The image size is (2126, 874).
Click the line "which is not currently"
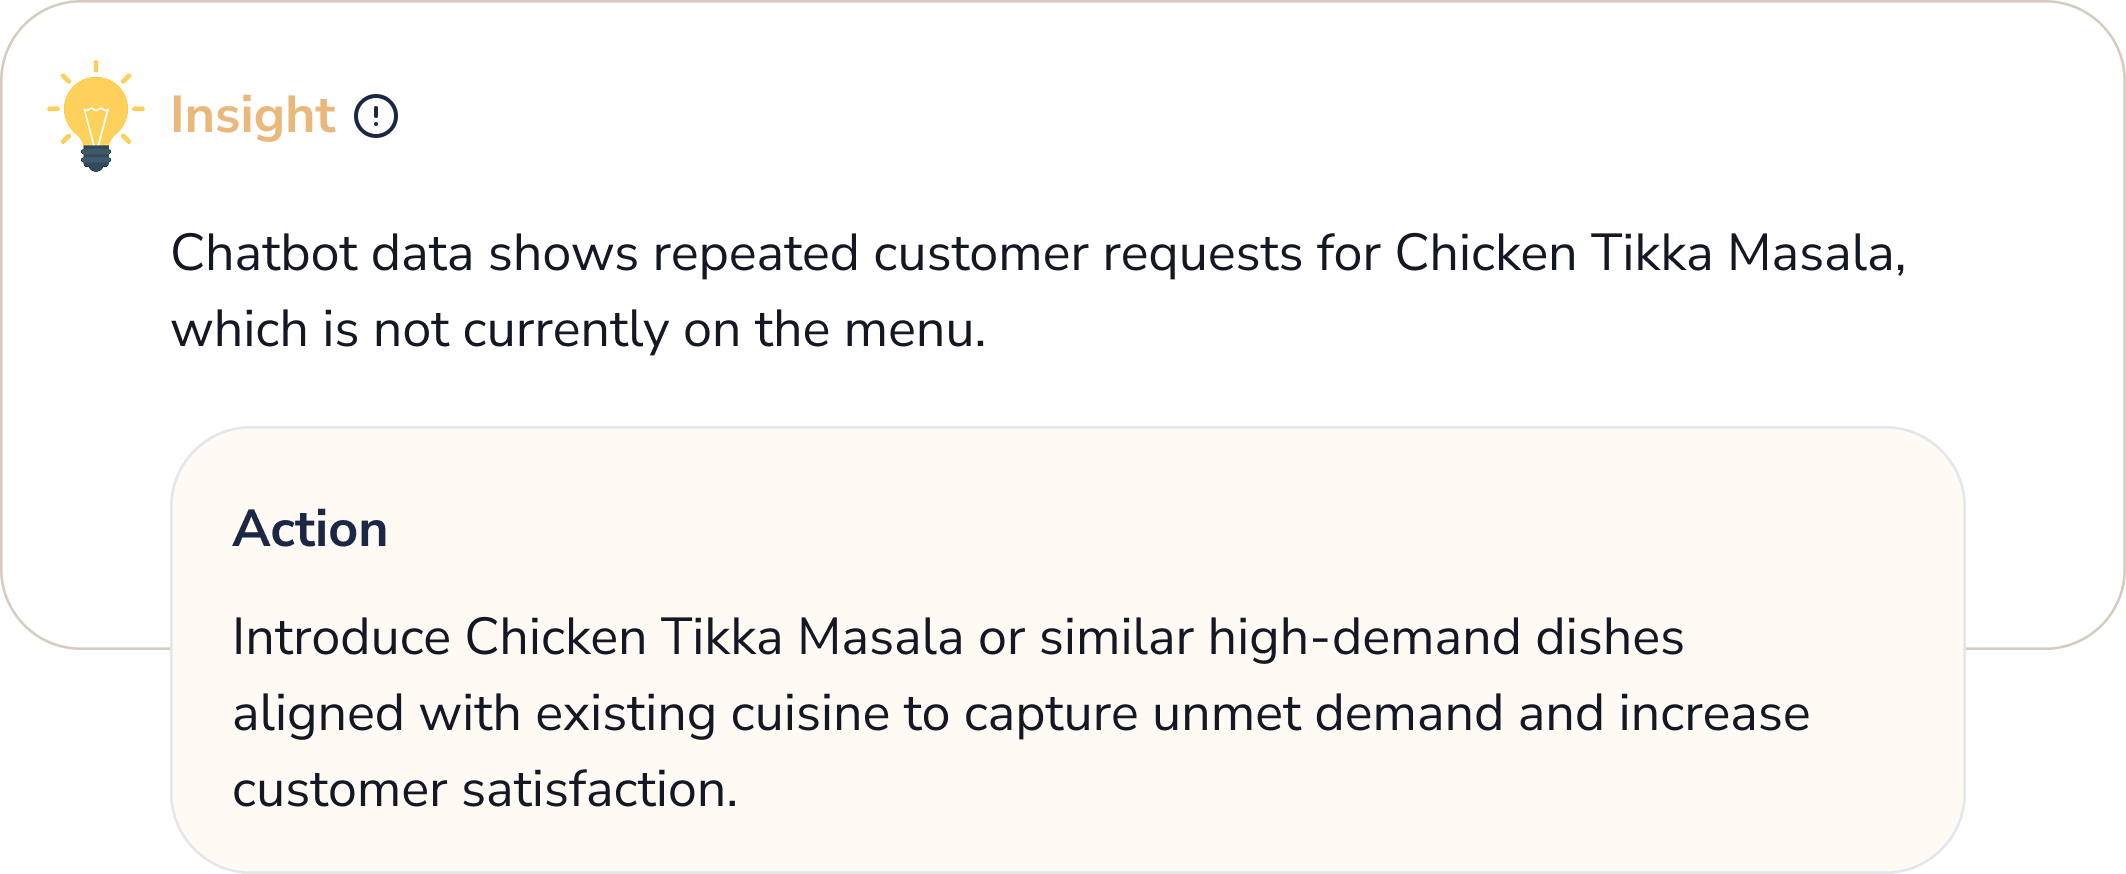pyautogui.click(x=420, y=329)
